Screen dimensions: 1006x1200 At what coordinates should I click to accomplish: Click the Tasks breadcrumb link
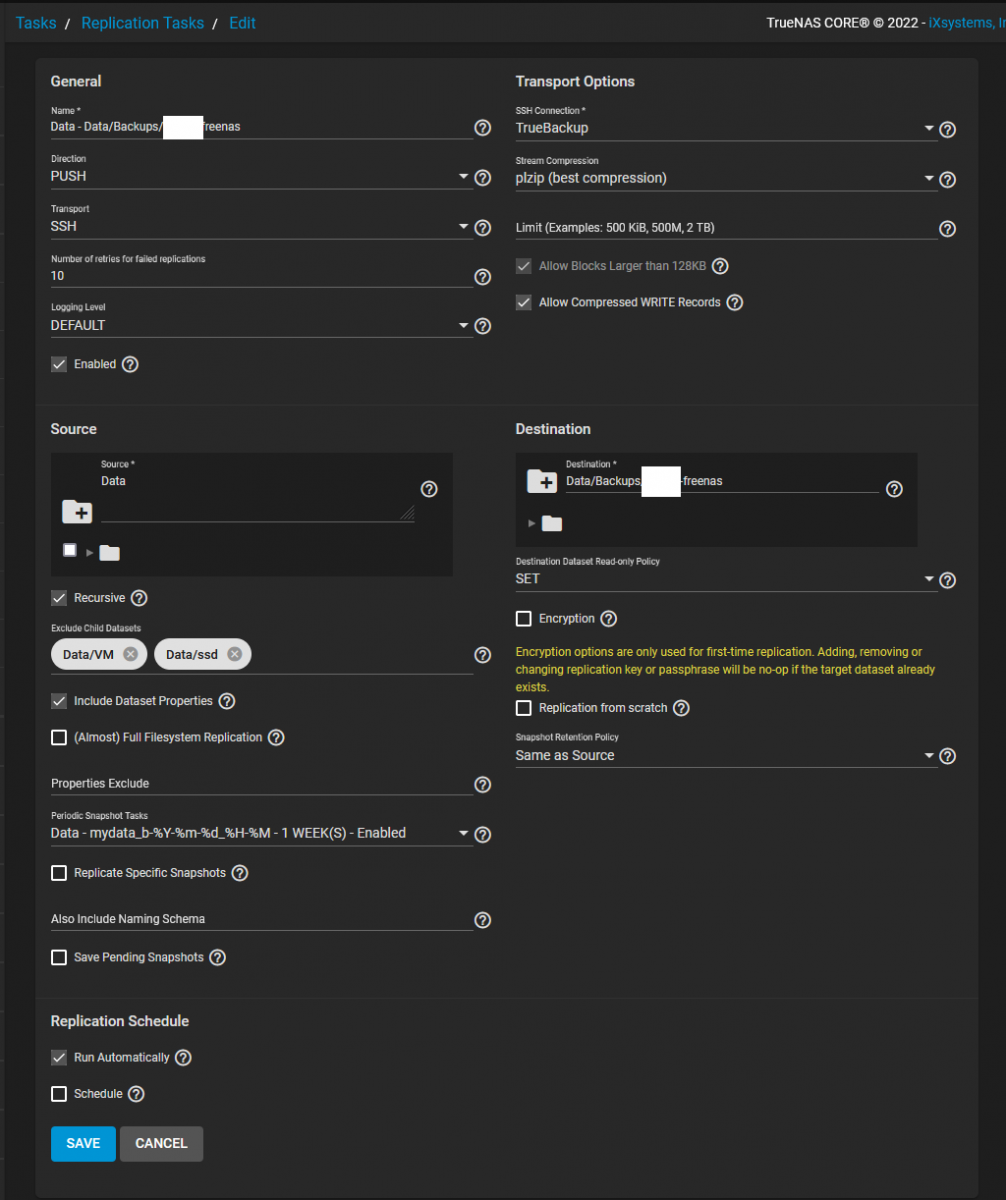click(x=36, y=23)
